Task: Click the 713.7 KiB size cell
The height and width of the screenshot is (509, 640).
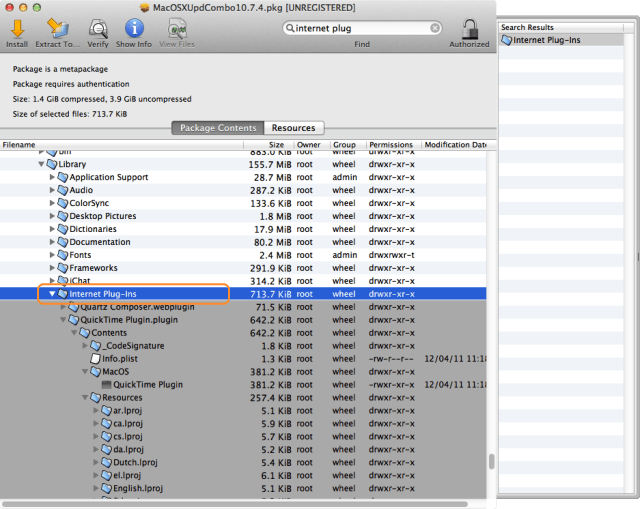Action: pos(271,294)
